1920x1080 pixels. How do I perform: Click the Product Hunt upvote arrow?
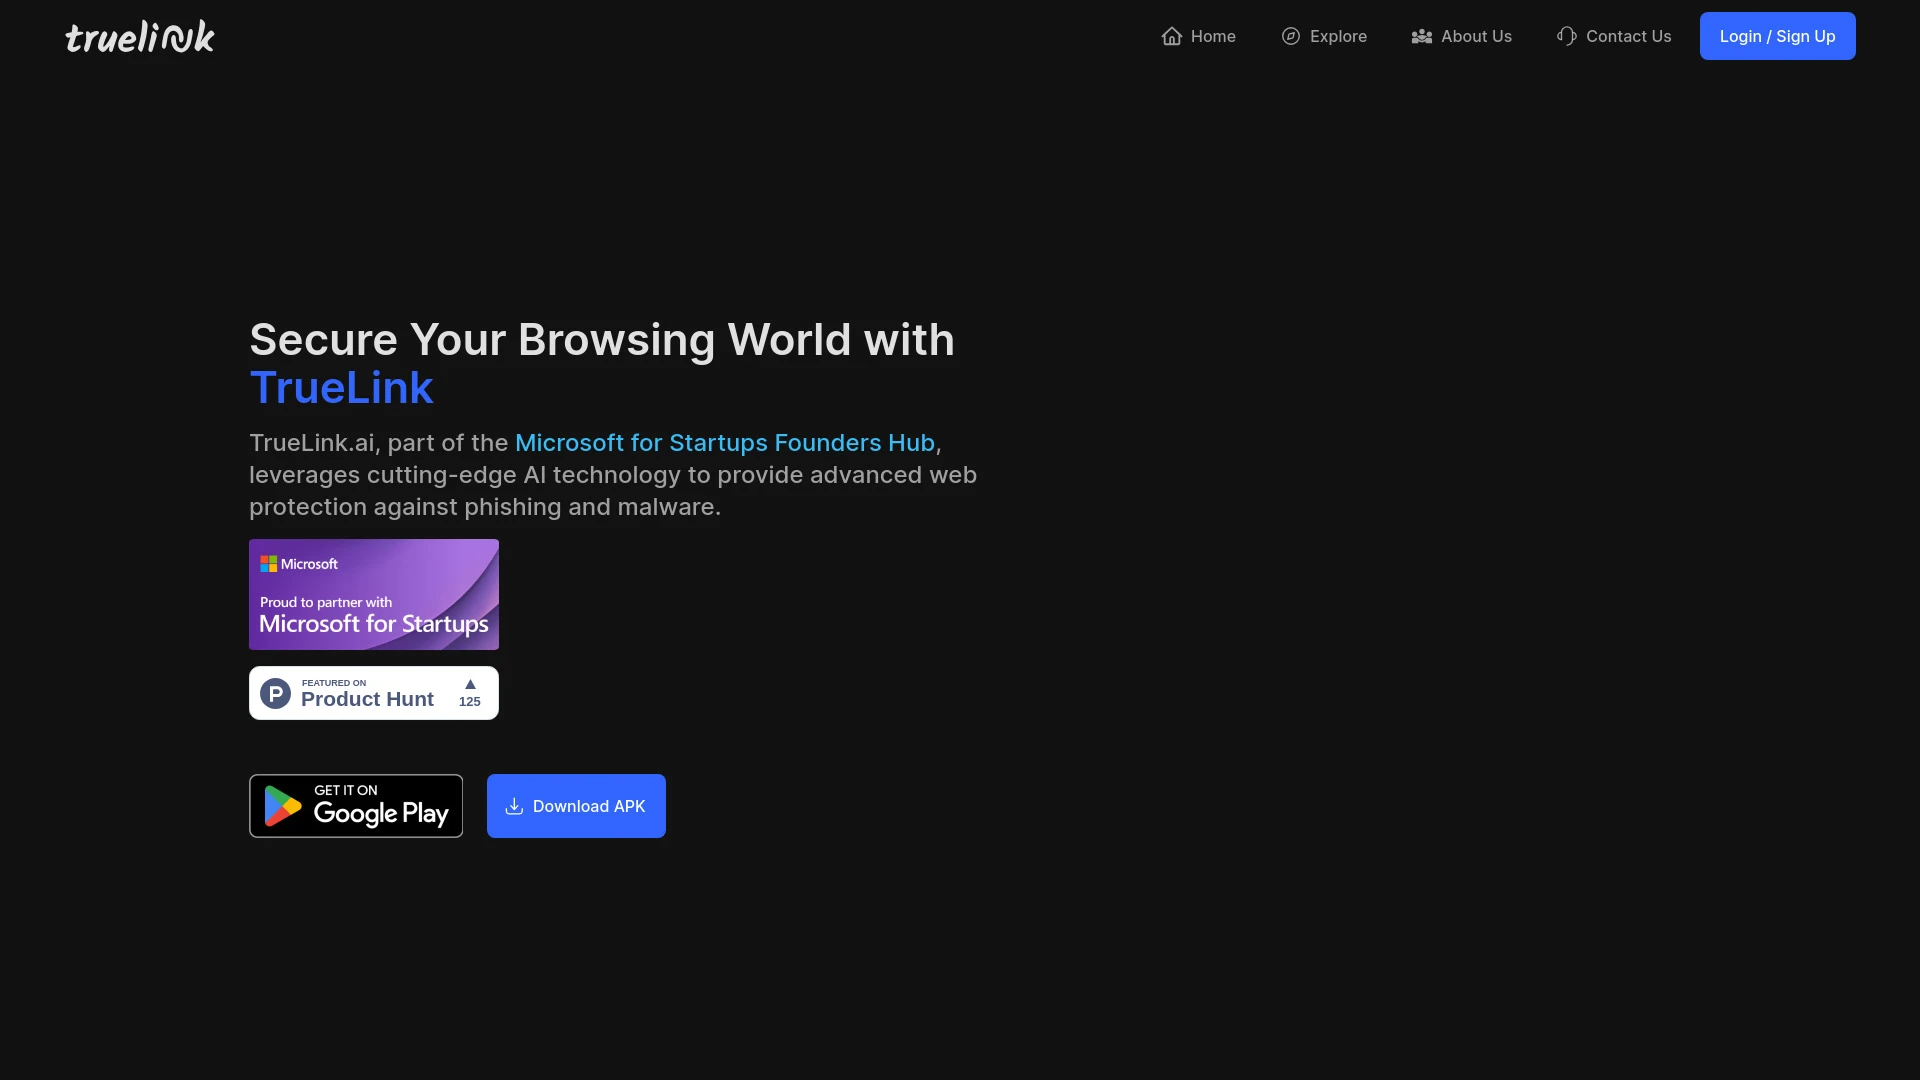pos(469,685)
